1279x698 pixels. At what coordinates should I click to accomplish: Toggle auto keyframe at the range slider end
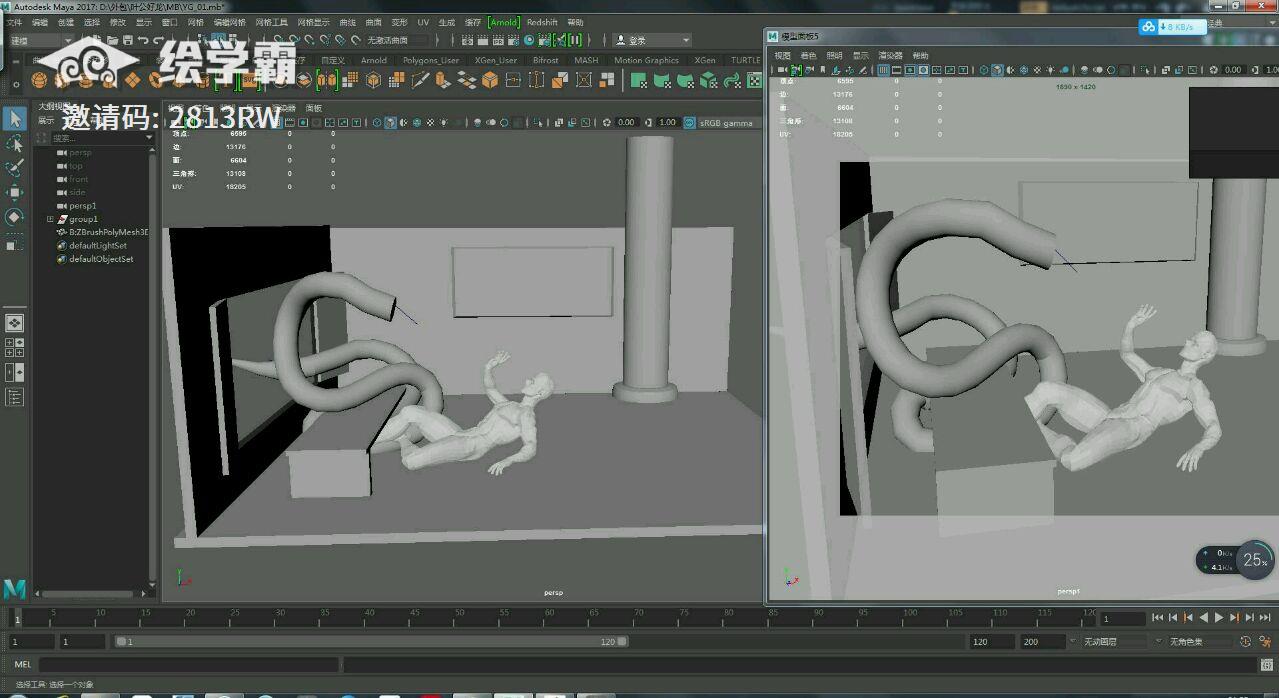pyautogui.click(x=1245, y=642)
